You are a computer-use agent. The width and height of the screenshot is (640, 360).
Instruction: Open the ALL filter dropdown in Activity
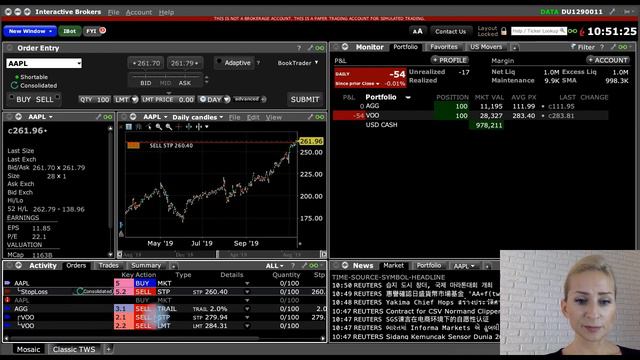[x=274, y=266]
